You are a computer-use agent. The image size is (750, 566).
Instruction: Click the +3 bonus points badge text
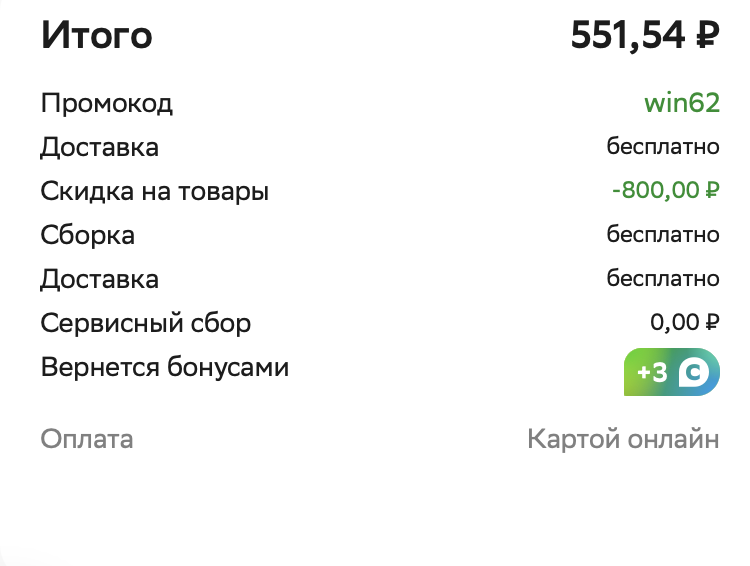[652, 373]
